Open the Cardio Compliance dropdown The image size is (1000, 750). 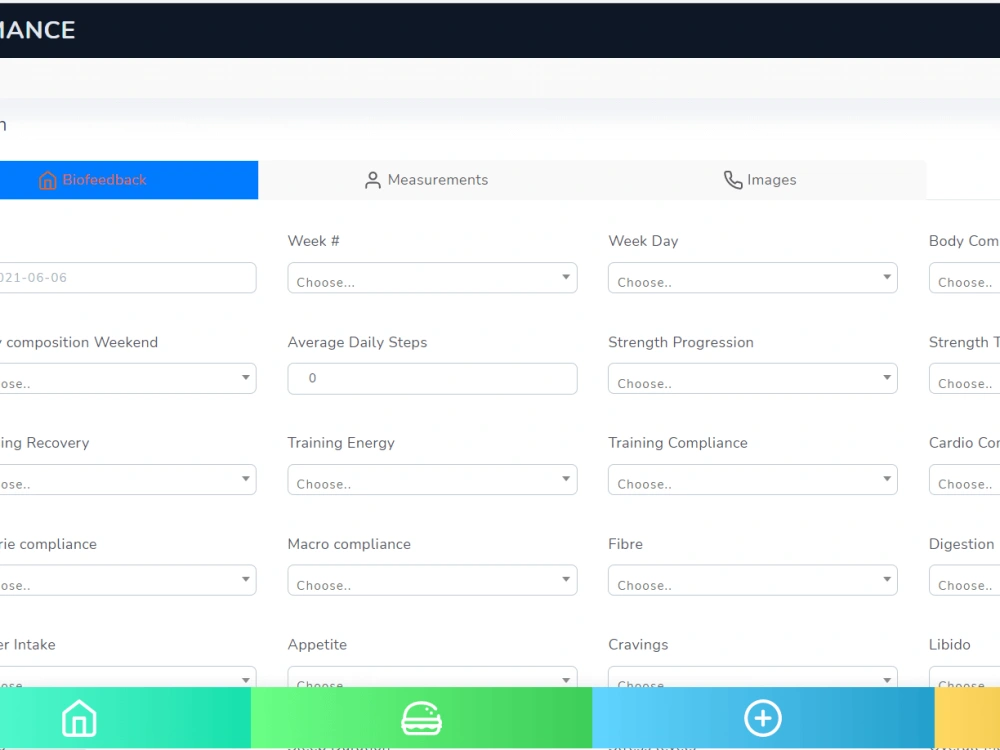[964, 480]
